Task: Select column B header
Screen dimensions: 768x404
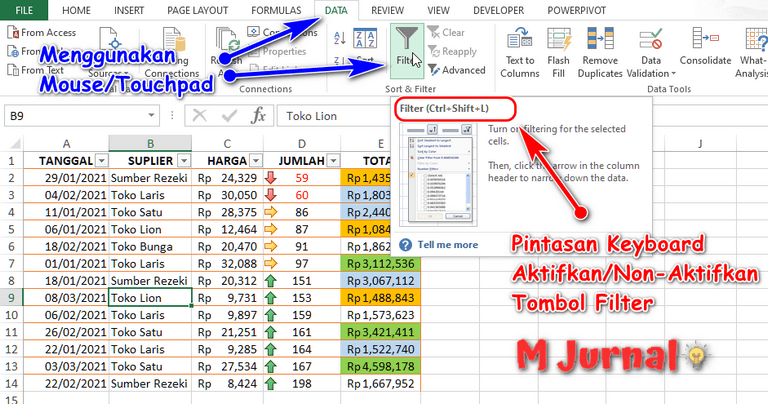Action: [x=150, y=143]
